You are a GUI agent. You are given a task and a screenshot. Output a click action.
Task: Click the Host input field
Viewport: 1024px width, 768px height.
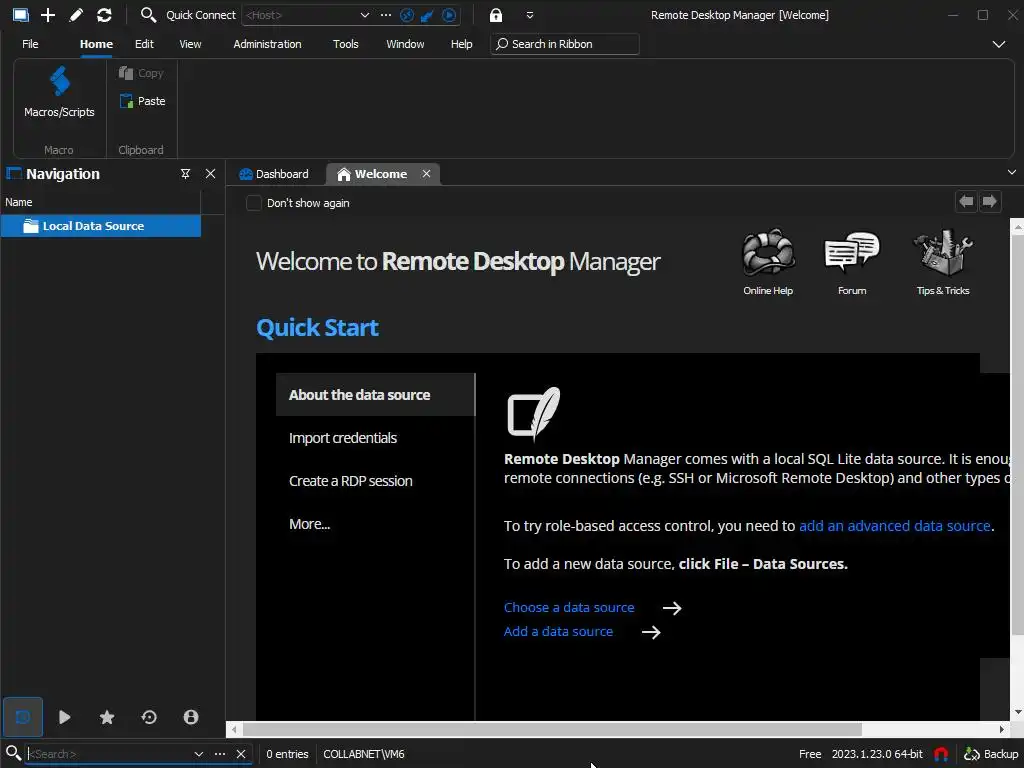coord(300,15)
